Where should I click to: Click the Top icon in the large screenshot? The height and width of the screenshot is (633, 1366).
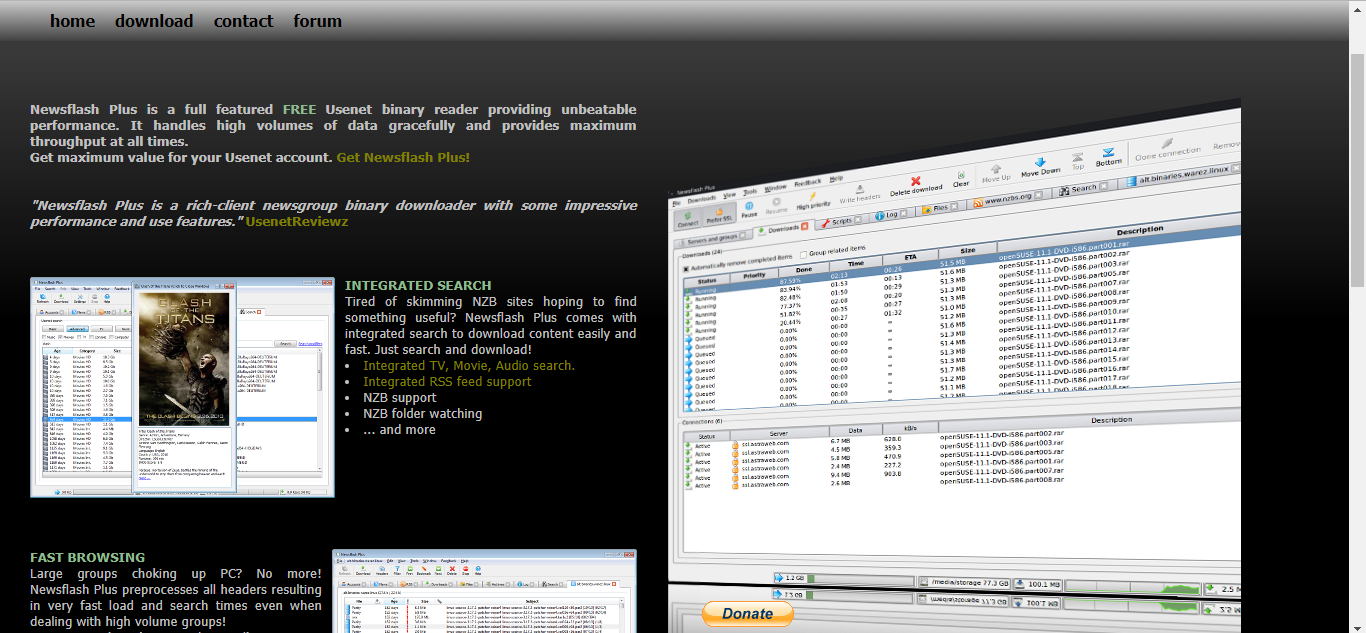[1077, 161]
